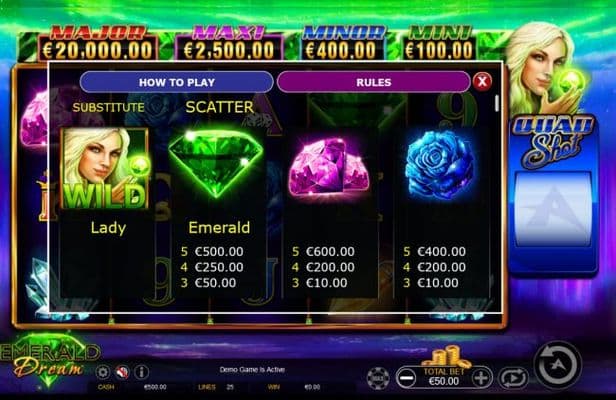Click the Major jackpot amount display

click(x=98, y=50)
